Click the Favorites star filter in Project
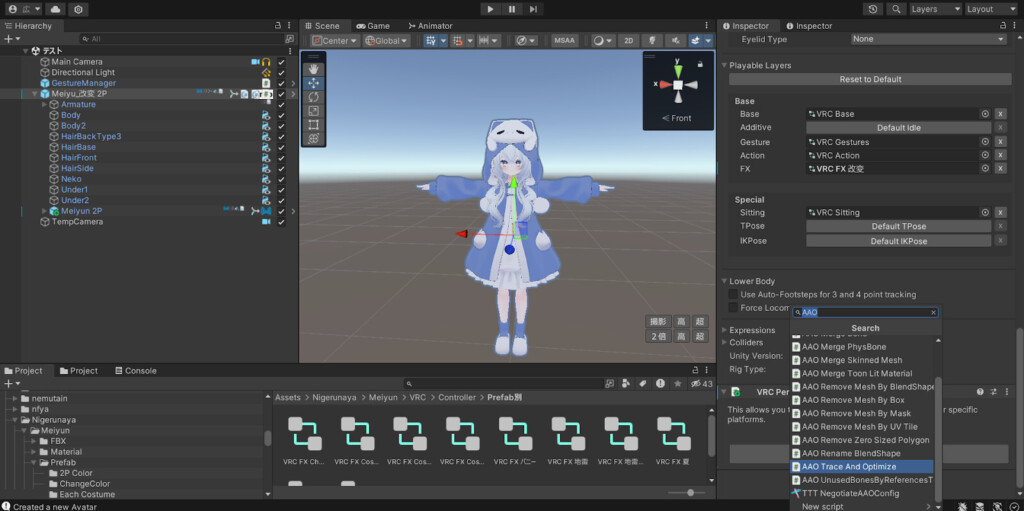 [x=678, y=384]
